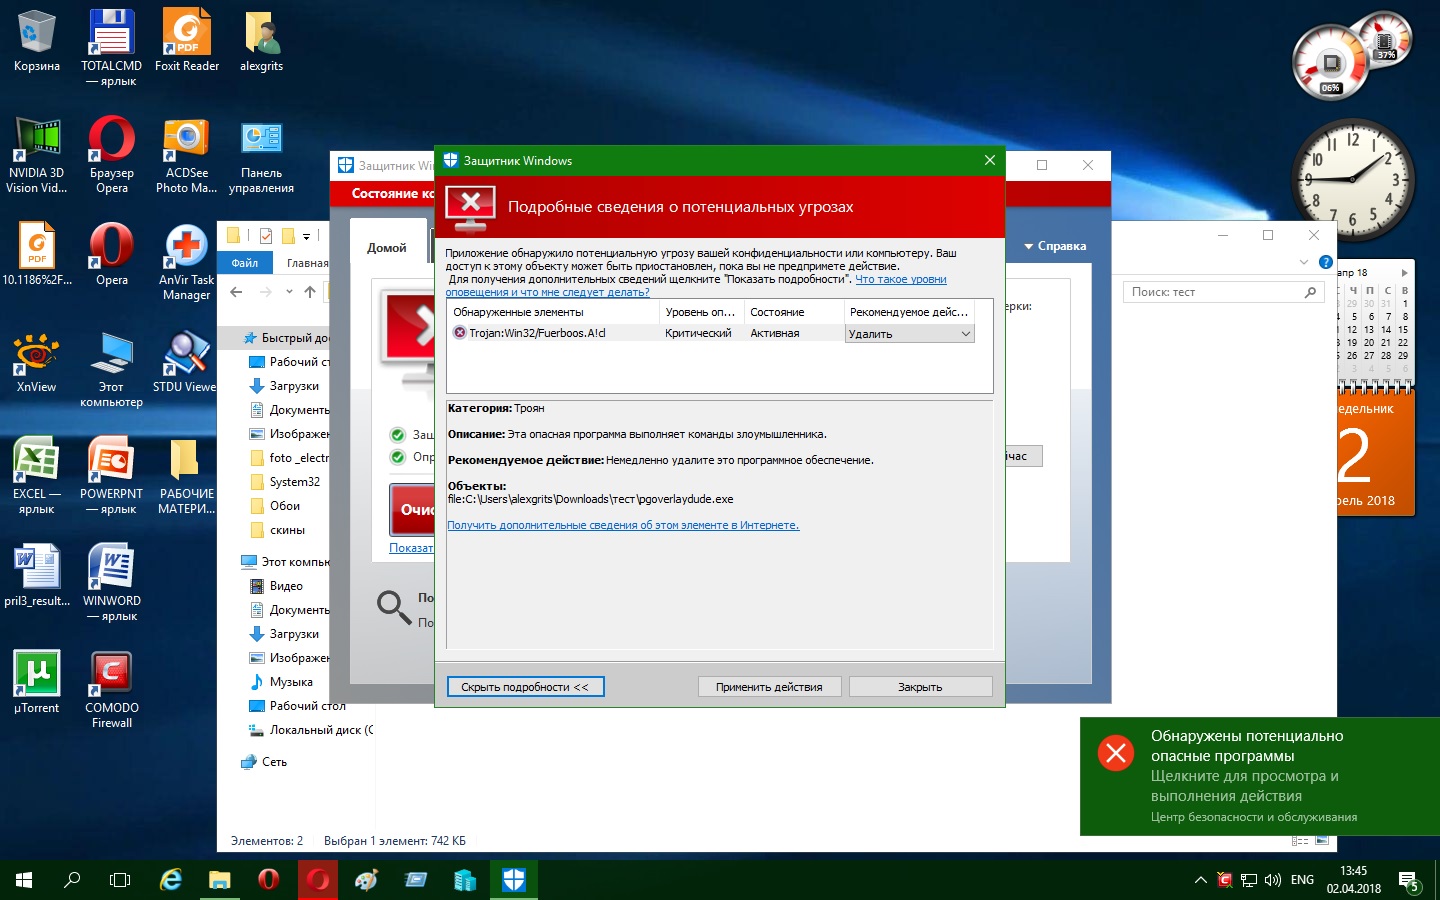Open ACDSee Photo Manager icon

[x=186, y=155]
